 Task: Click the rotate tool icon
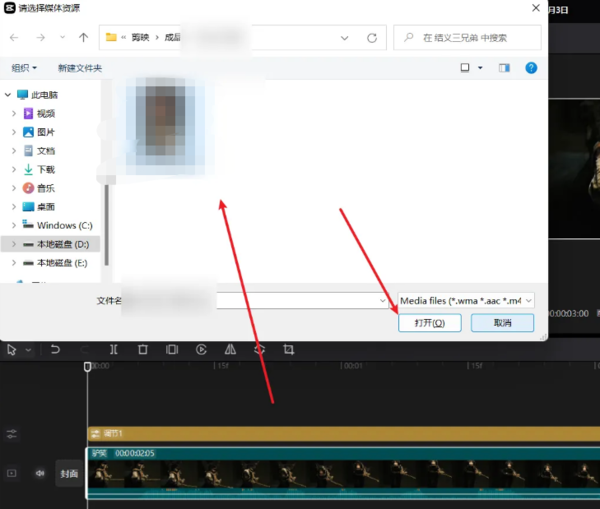coord(259,349)
